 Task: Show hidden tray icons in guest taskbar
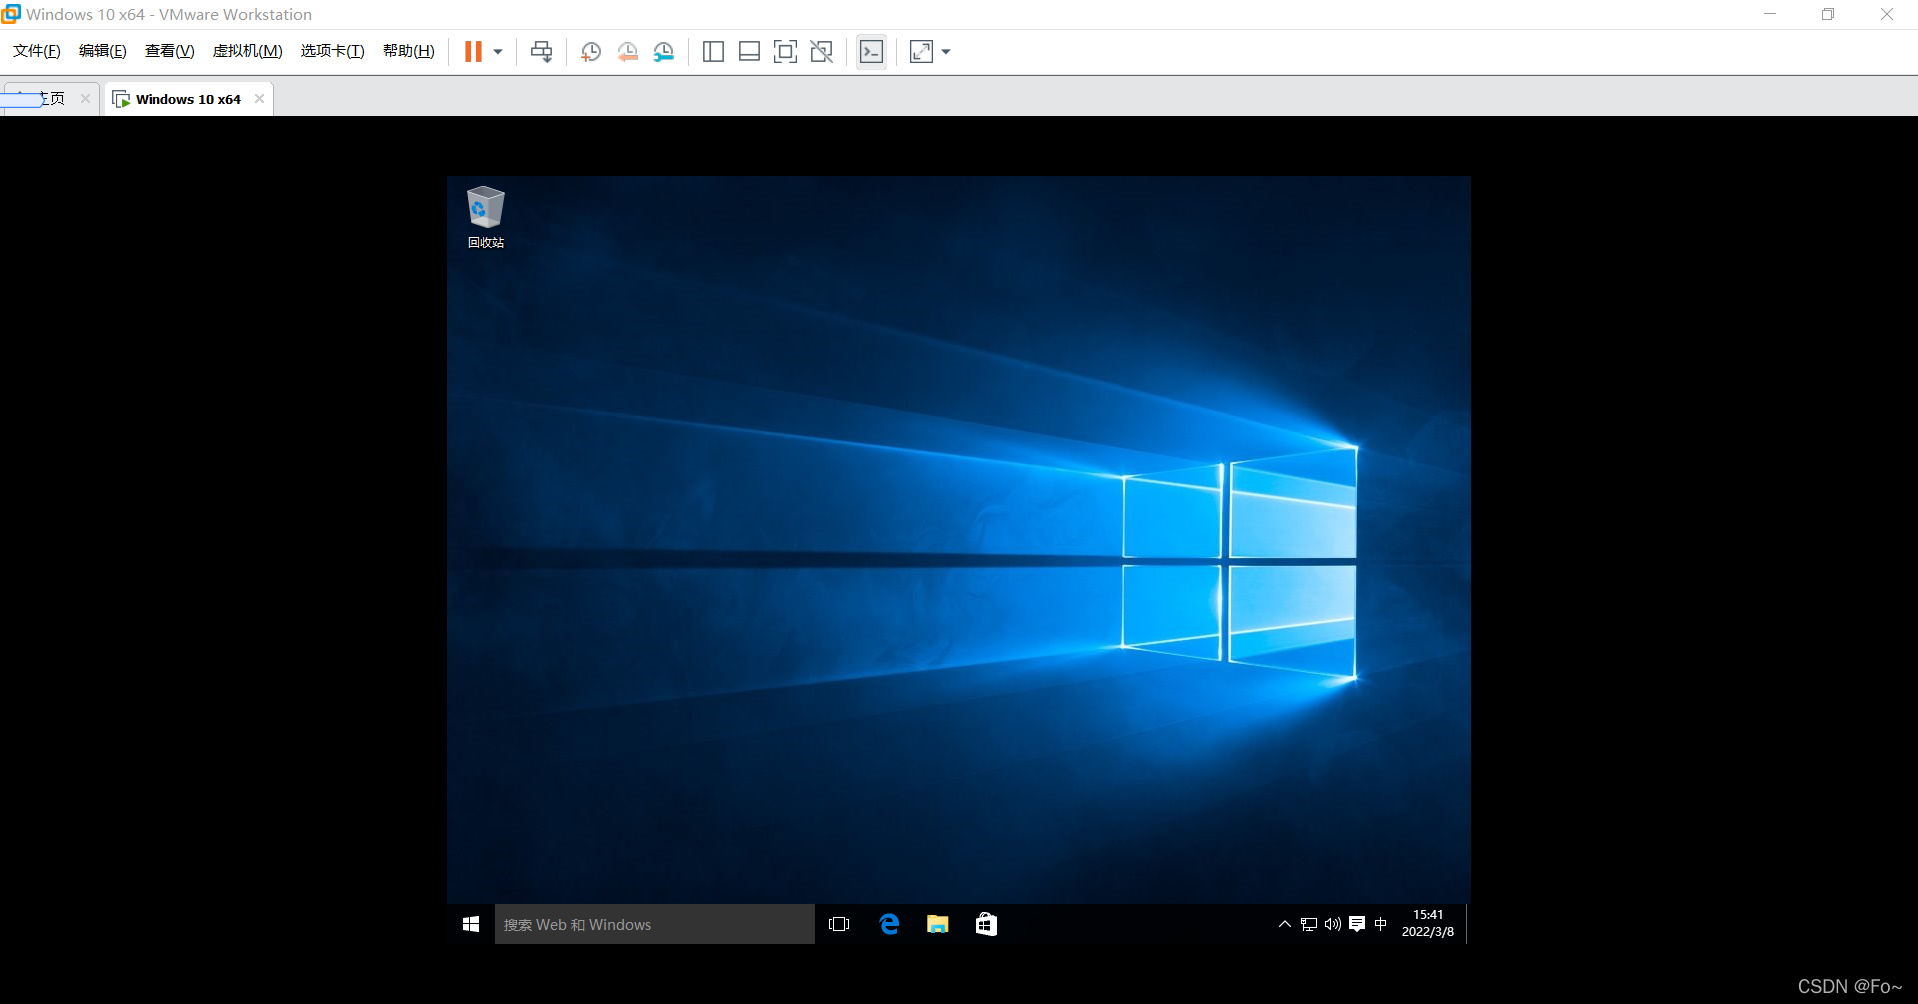[x=1284, y=924]
